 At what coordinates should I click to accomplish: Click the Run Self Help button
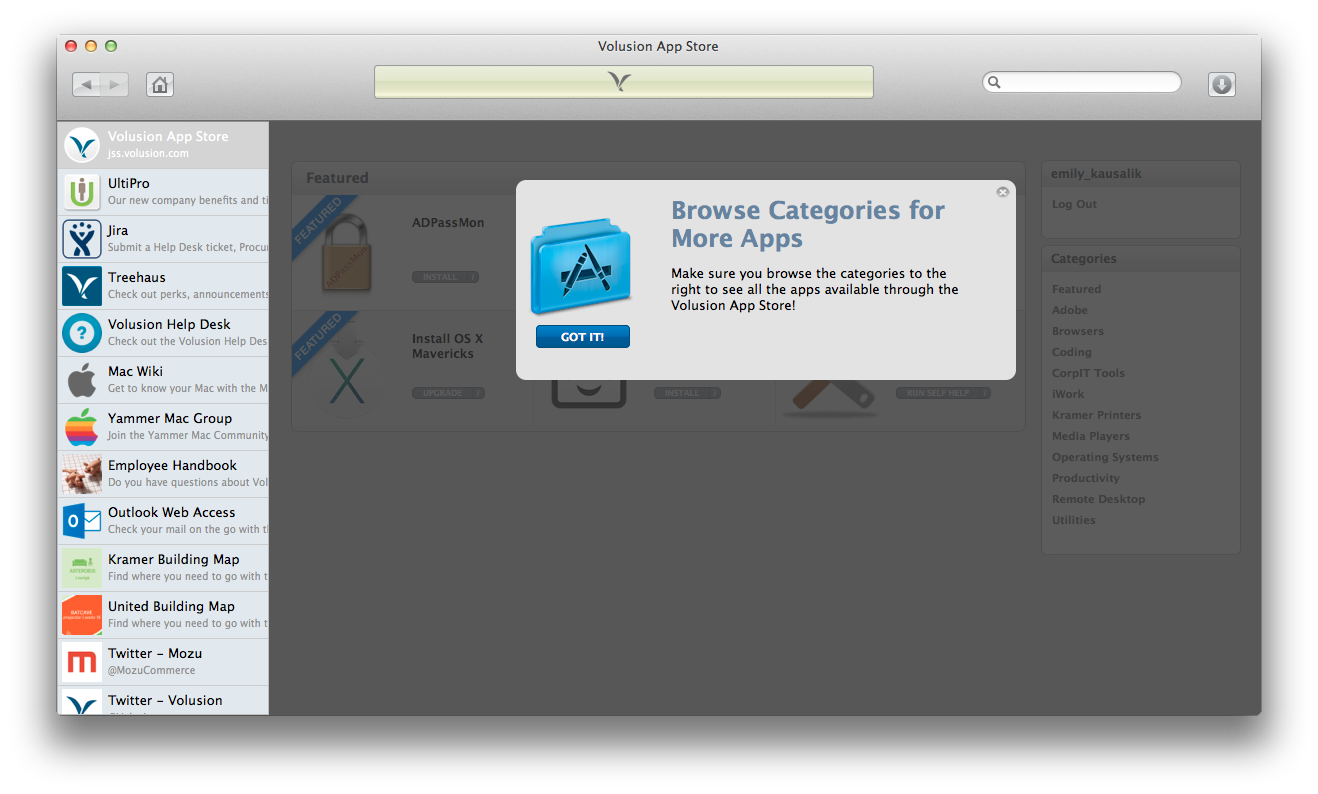click(943, 393)
